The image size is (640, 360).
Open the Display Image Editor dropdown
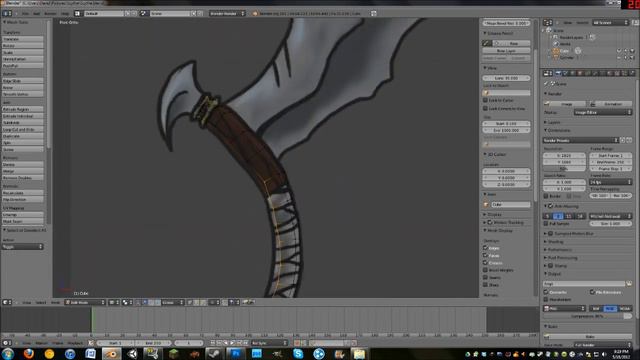(x=603, y=112)
